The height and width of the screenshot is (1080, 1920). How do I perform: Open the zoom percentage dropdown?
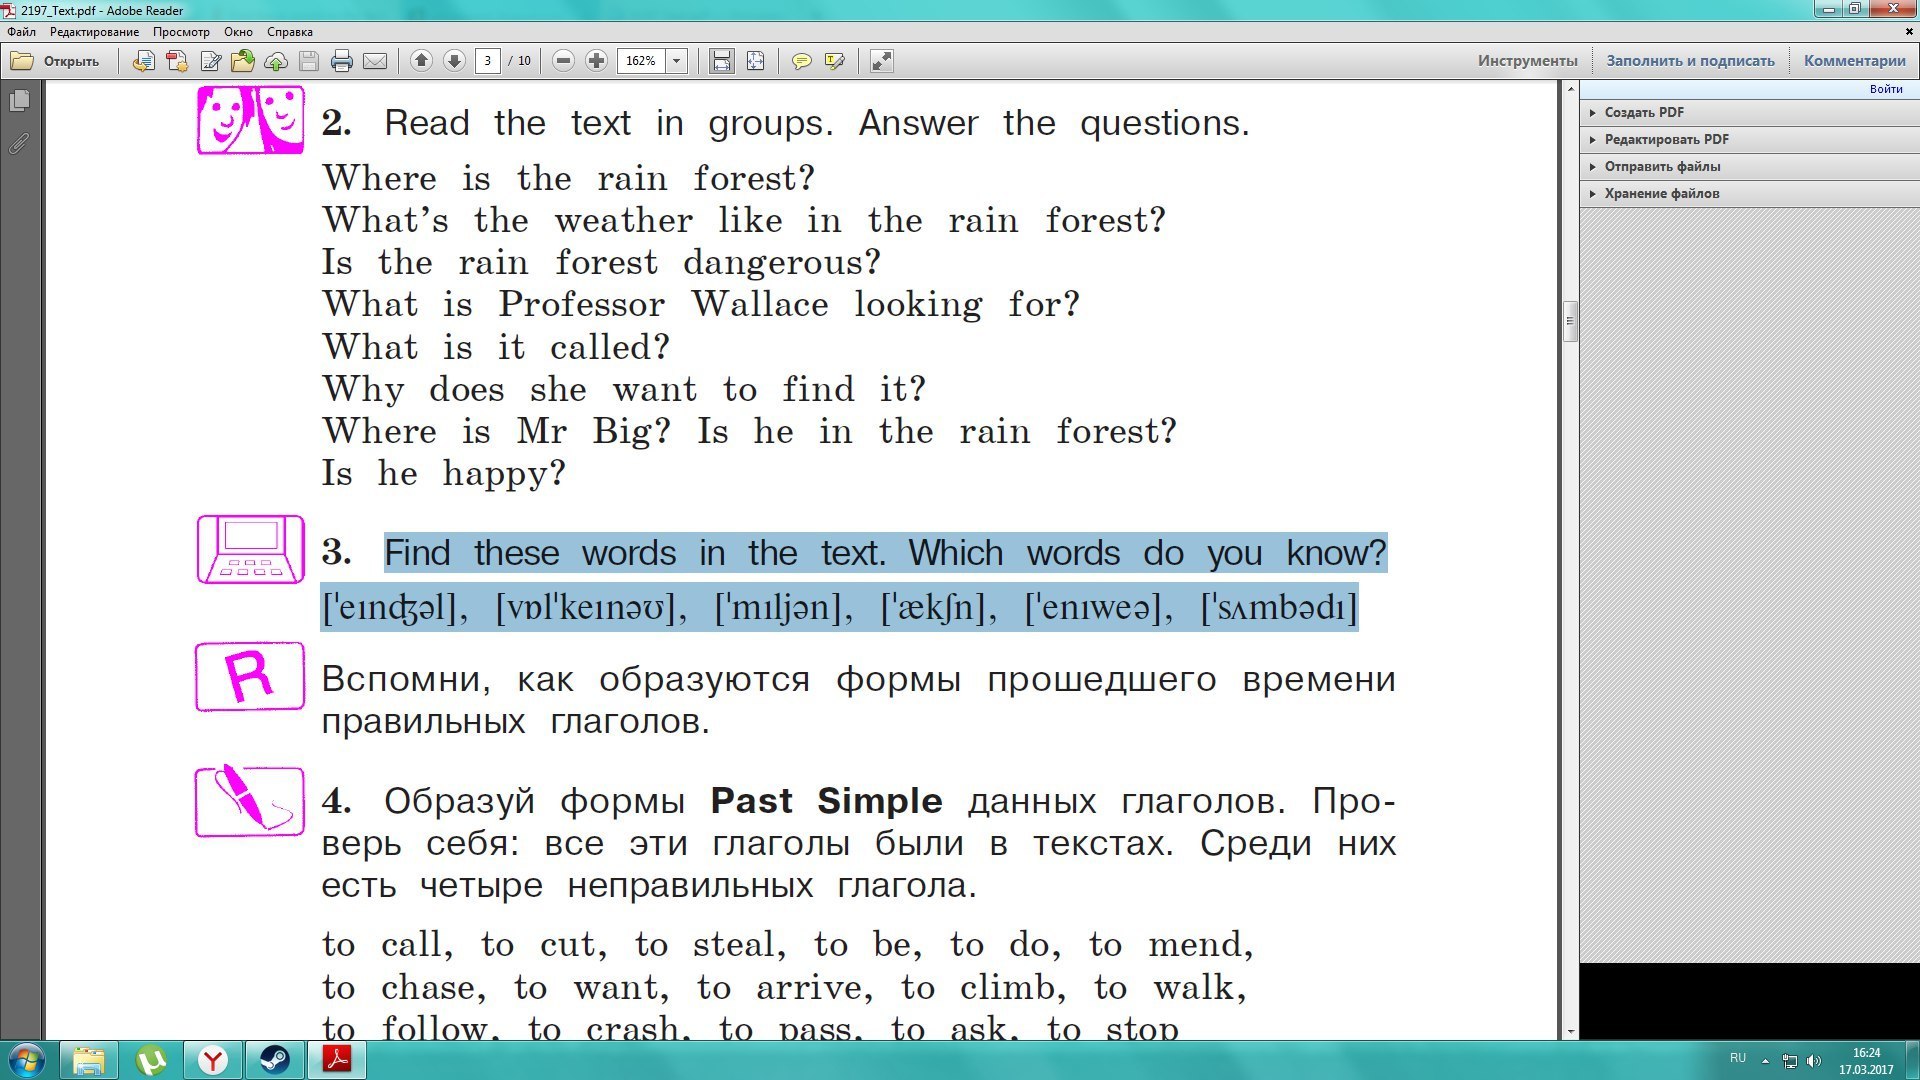[676, 61]
